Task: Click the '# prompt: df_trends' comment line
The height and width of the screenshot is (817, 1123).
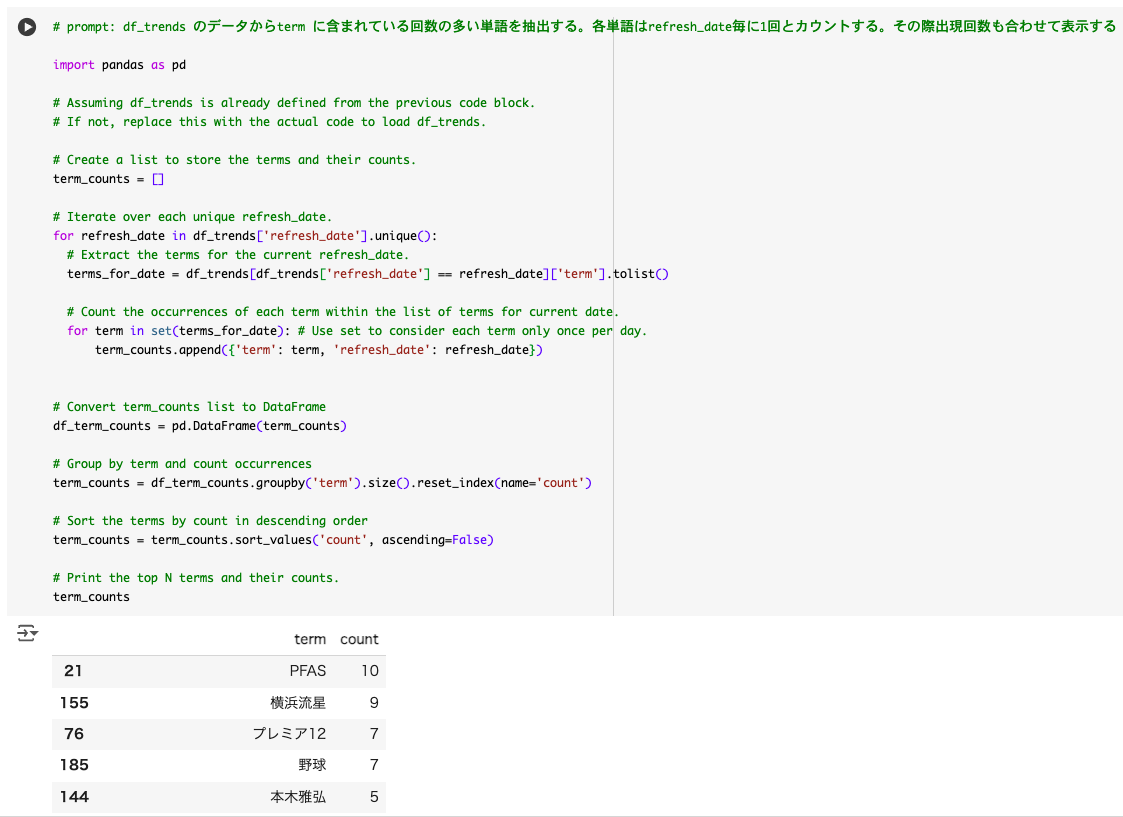Action: [x=584, y=26]
